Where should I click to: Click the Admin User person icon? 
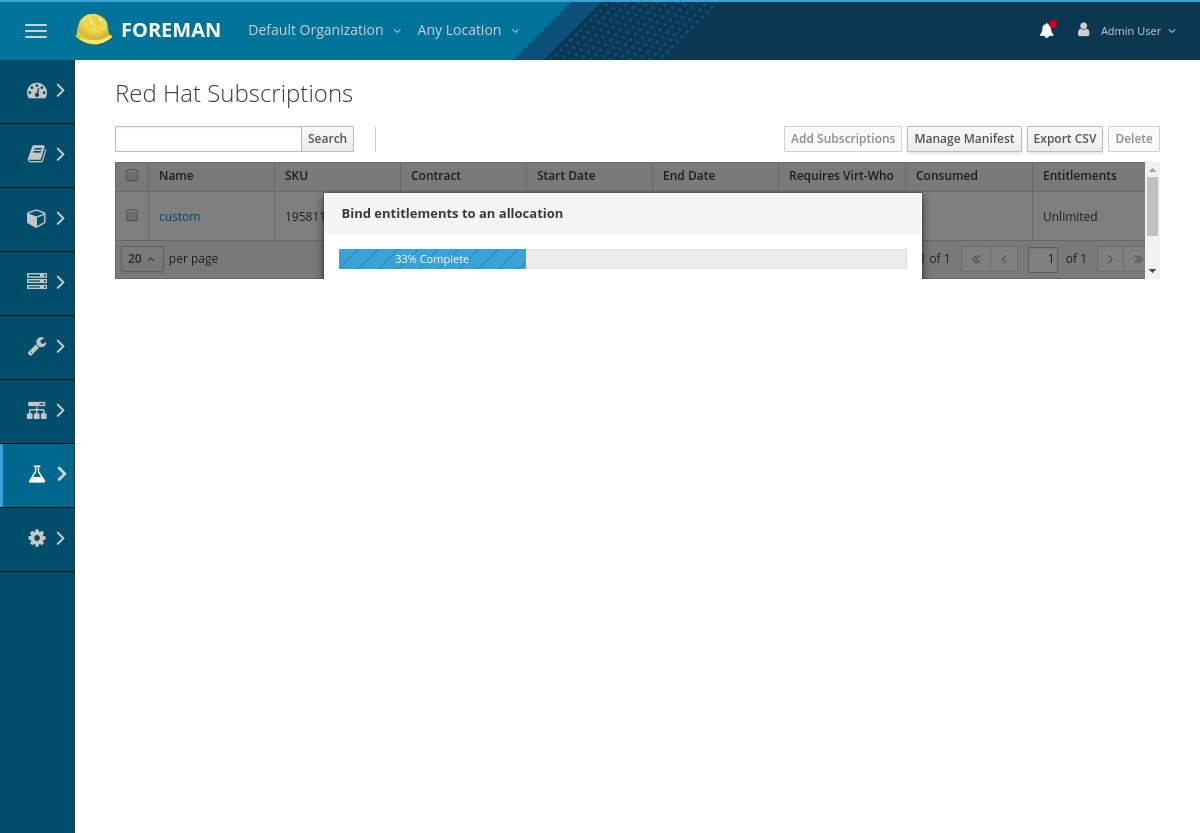(x=1083, y=30)
